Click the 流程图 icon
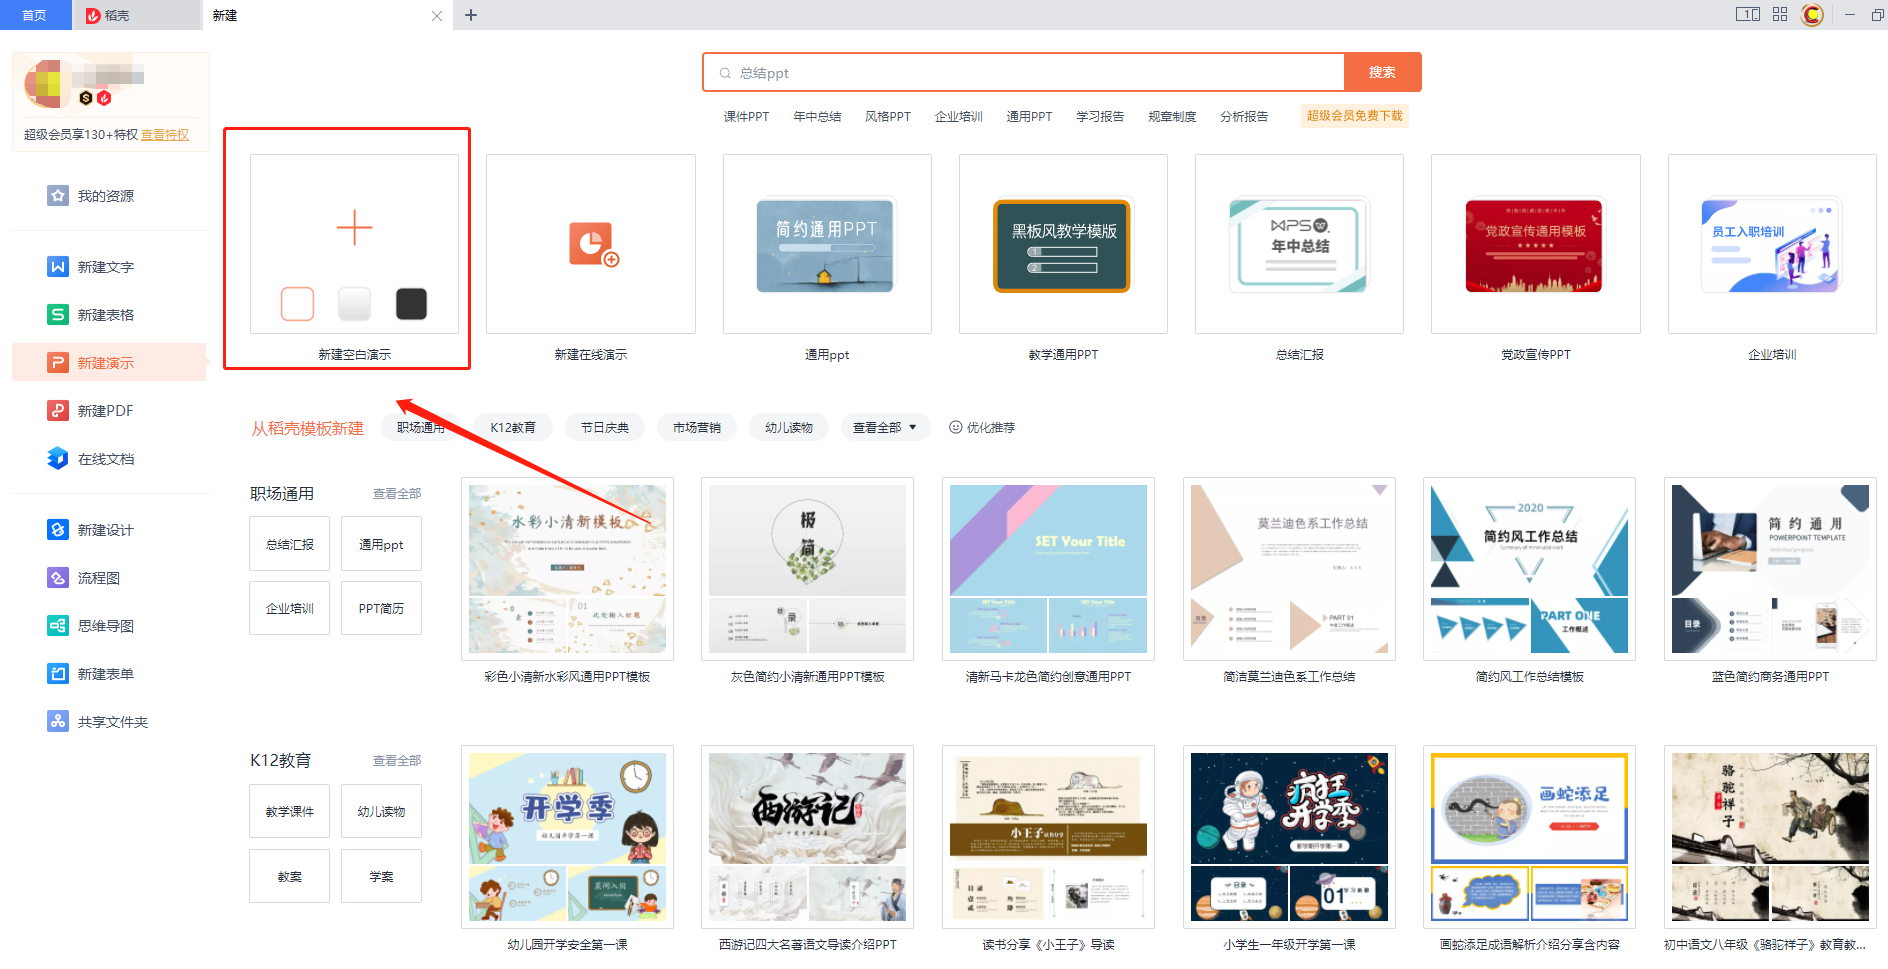Image resolution: width=1888 pixels, height=969 pixels. (58, 577)
